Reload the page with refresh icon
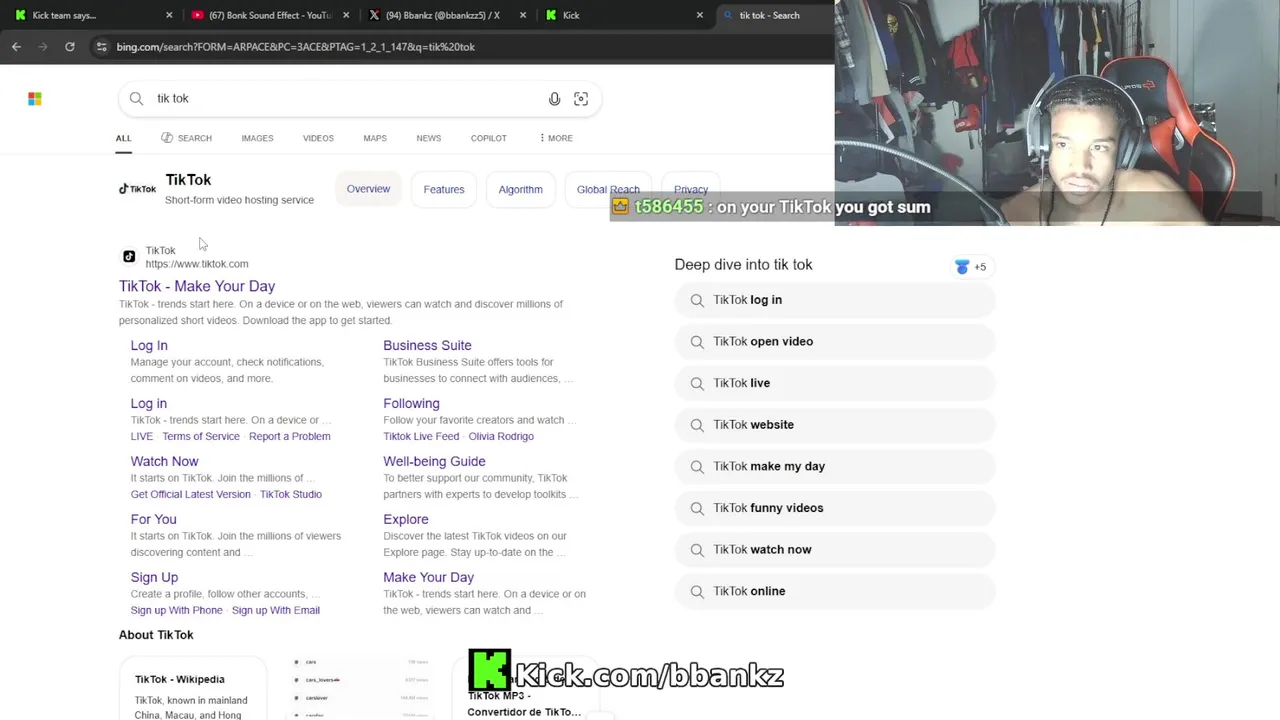Screen dimensions: 1280x720 click(x=70, y=46)
